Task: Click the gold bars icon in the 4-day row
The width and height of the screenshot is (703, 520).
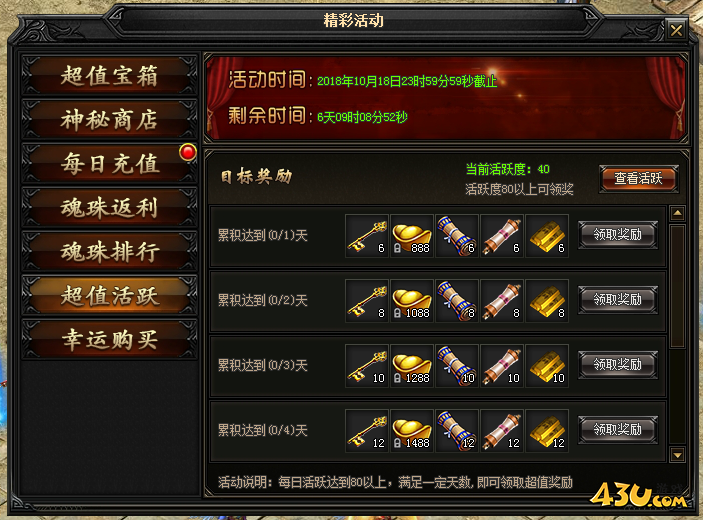Action: point(547,431)
